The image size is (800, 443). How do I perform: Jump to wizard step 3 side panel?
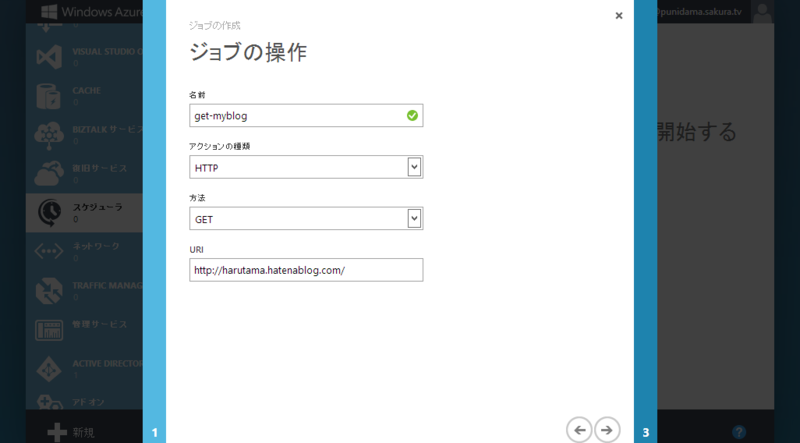[x=645, y=222]
